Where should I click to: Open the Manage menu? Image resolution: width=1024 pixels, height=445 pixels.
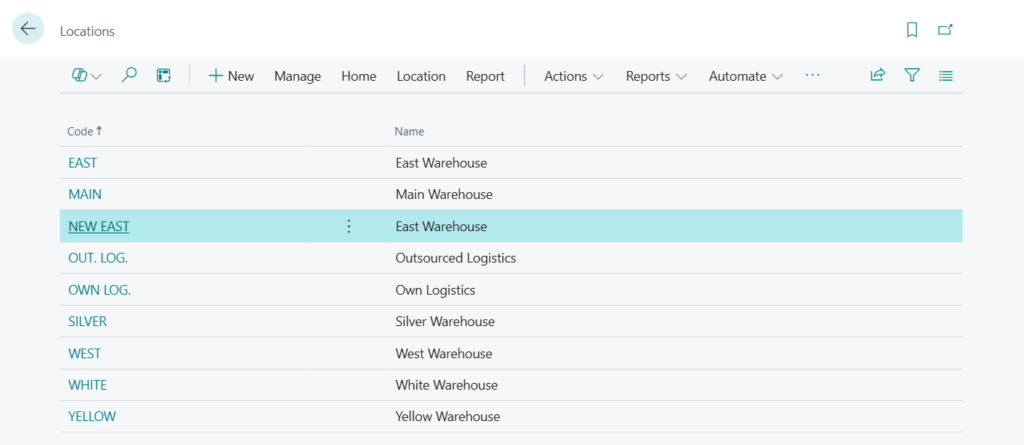[297, 76]
